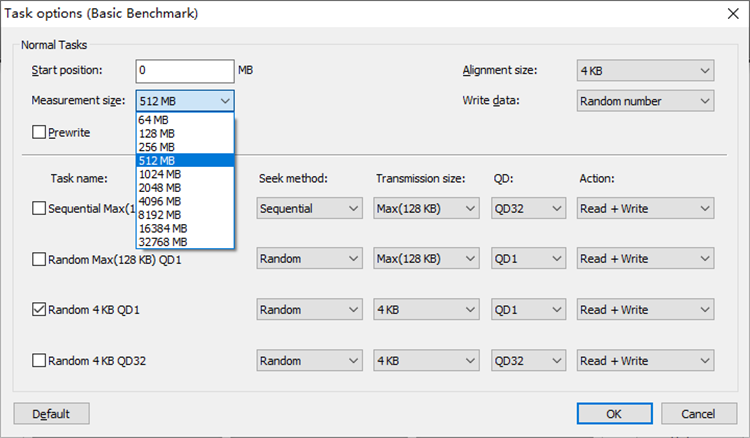This screenshot has height=438, width=750.
Task: Enable Random 4 KB QD32 task checkbox
Action: 39,360
